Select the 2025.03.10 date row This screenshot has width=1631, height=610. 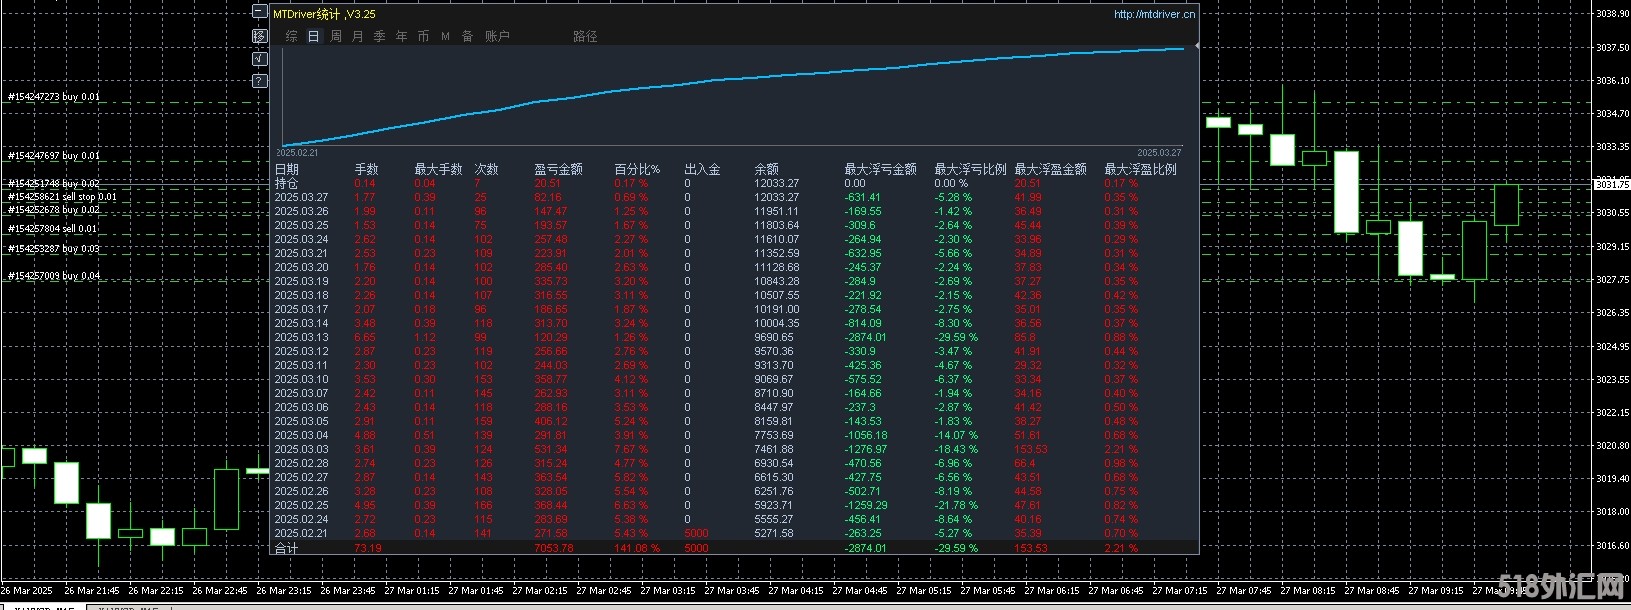pos(735,379)
